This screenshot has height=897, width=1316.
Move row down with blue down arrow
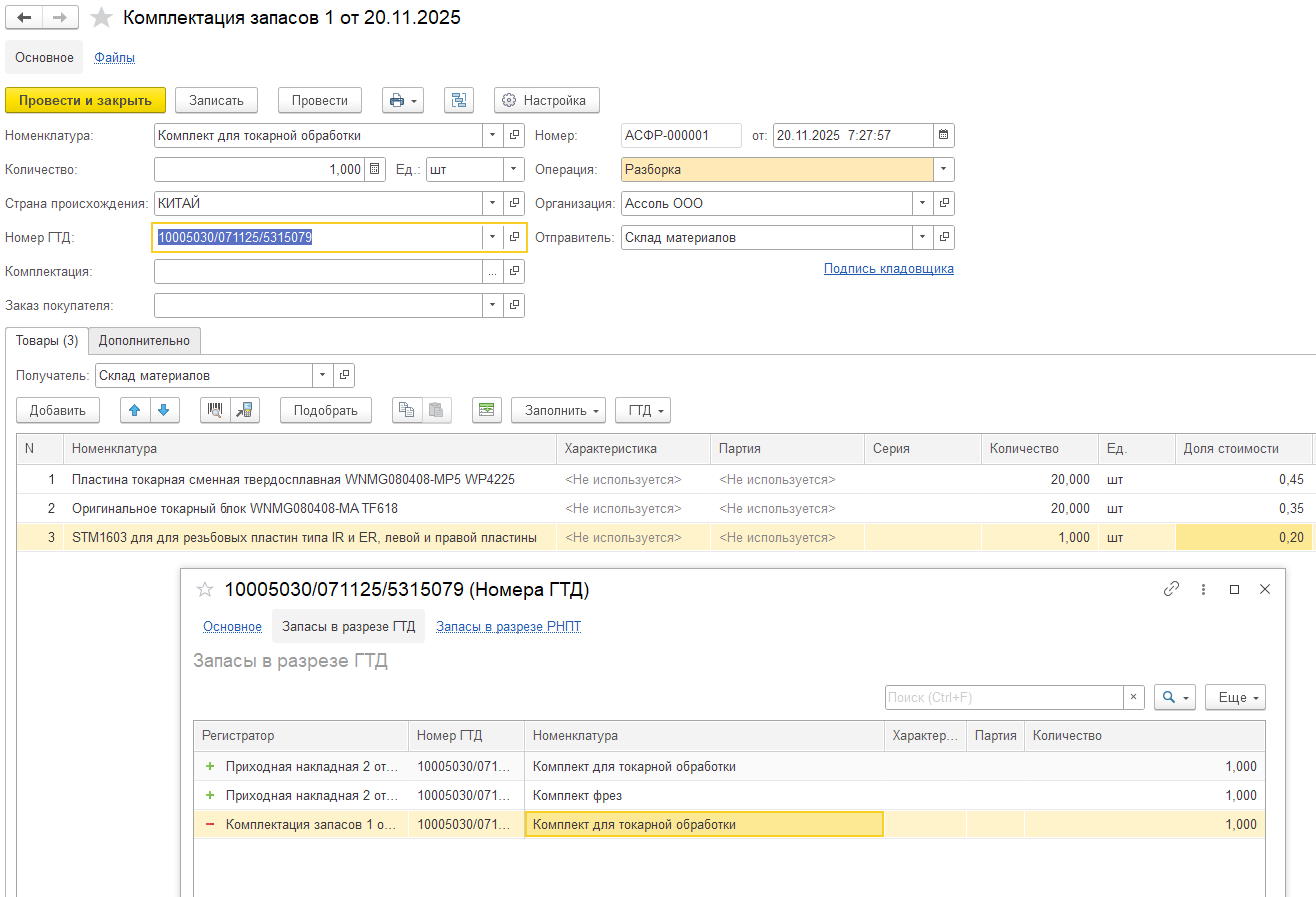[164, 410]
